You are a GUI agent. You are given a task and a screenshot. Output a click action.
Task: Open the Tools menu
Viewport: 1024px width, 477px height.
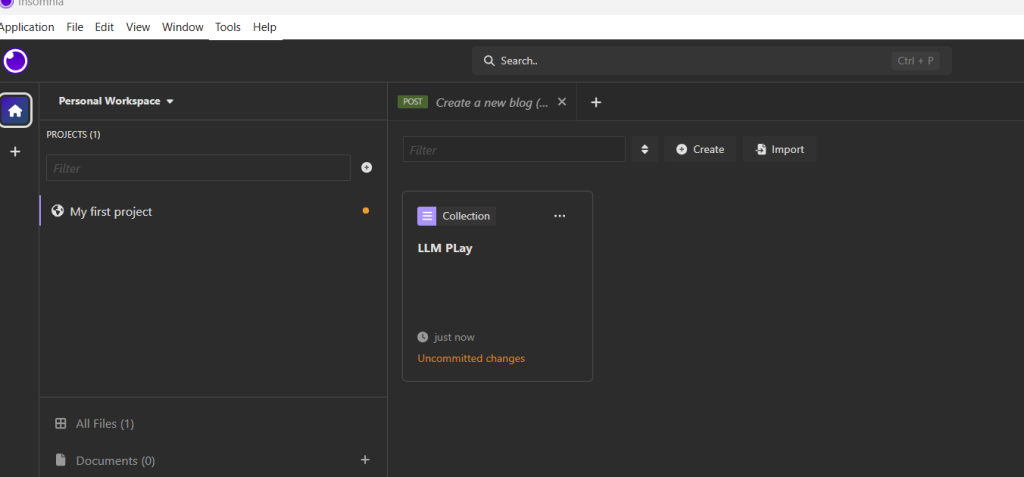(x=228, y=27)
